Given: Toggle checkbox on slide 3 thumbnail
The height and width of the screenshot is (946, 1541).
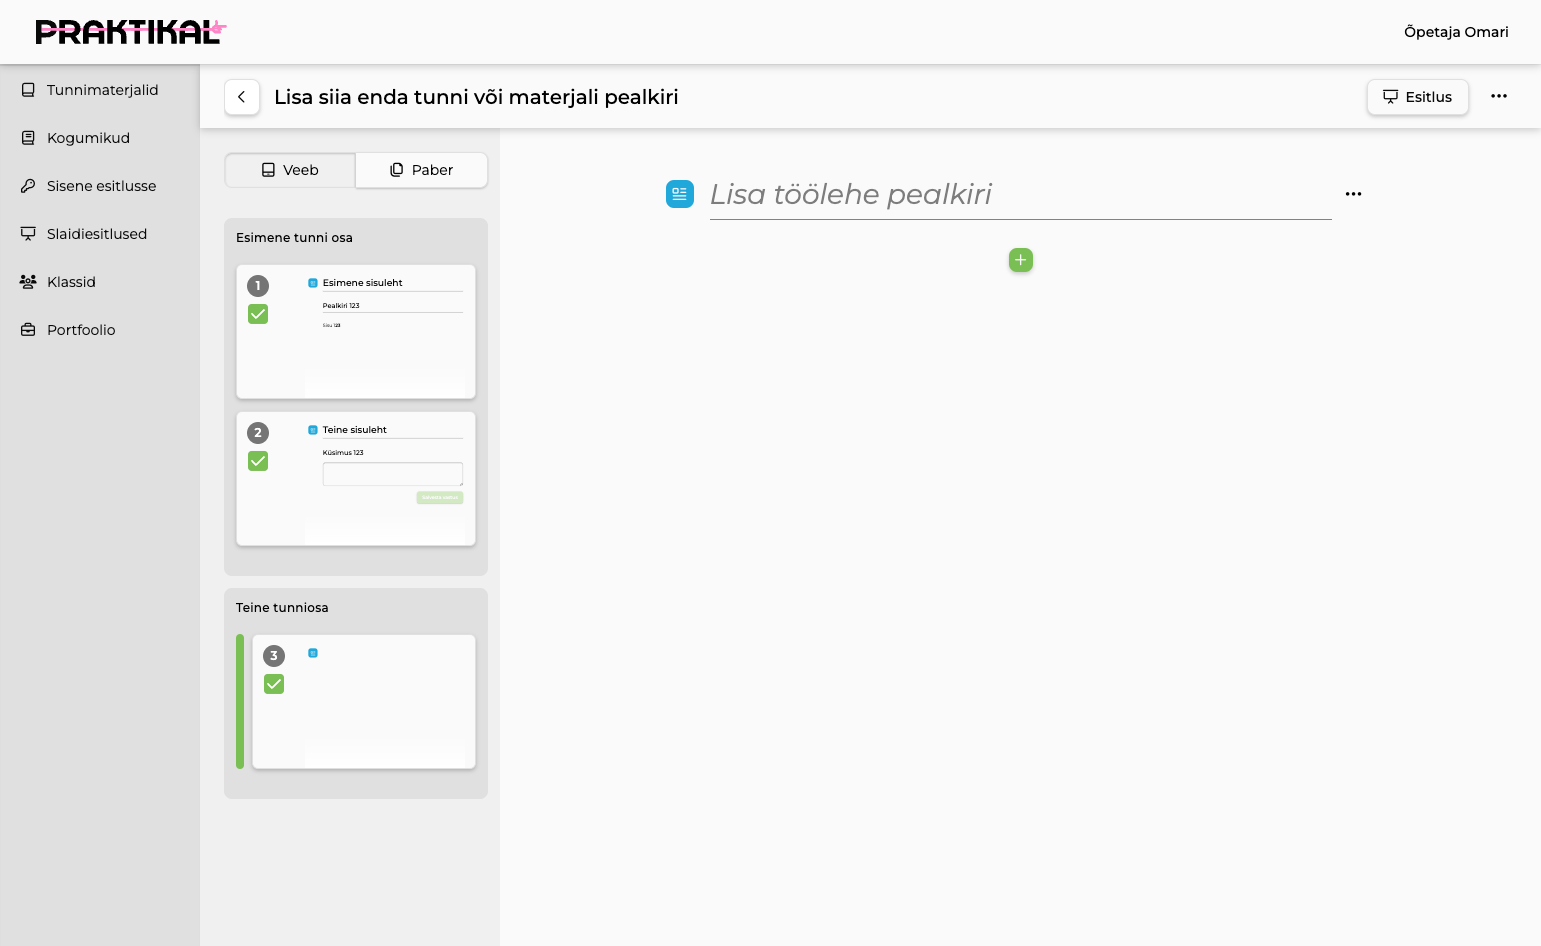Looking at the screenshot, I should [x=274, y=684].
